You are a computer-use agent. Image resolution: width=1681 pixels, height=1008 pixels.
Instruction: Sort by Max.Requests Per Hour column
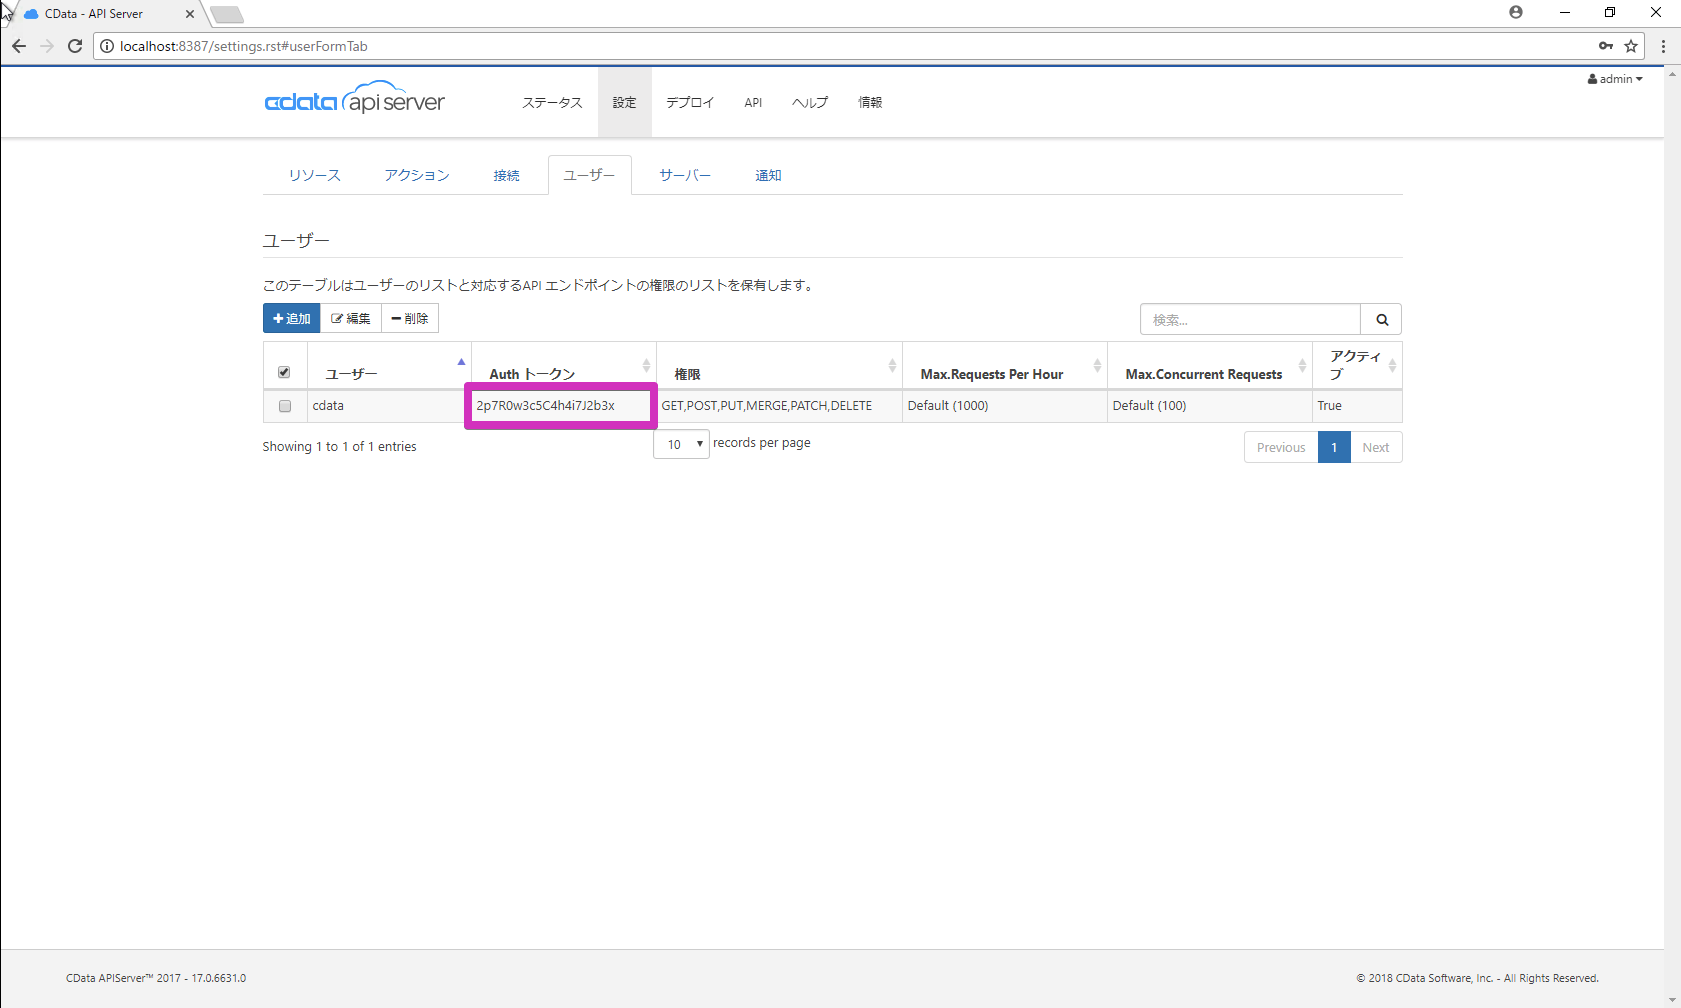coord(1097,366)
